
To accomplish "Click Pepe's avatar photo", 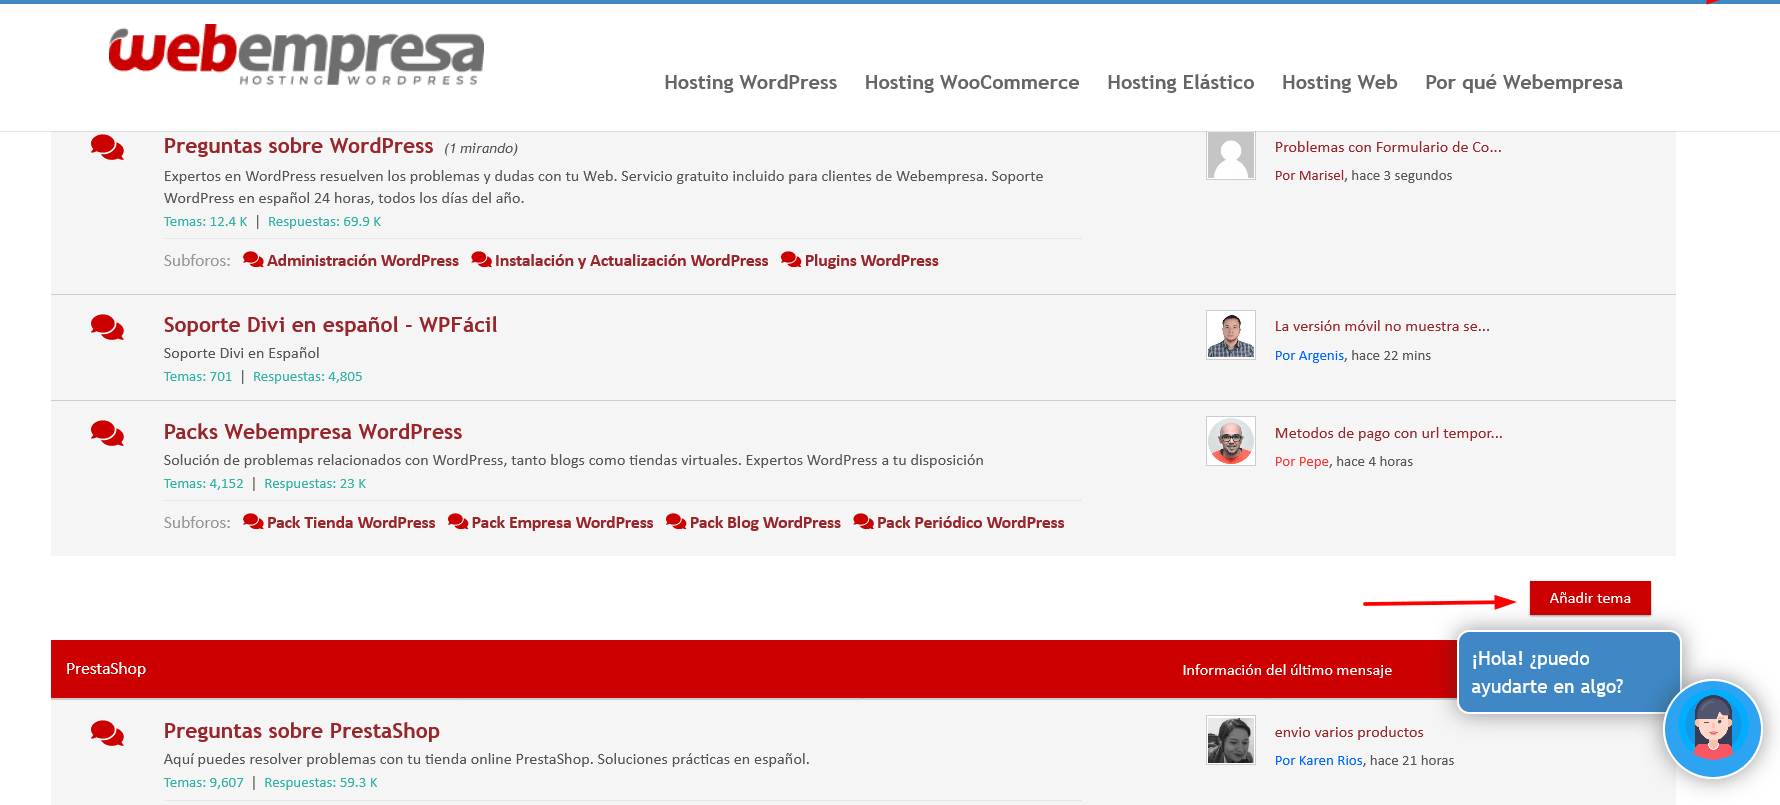I will [x=1231, y=441].
